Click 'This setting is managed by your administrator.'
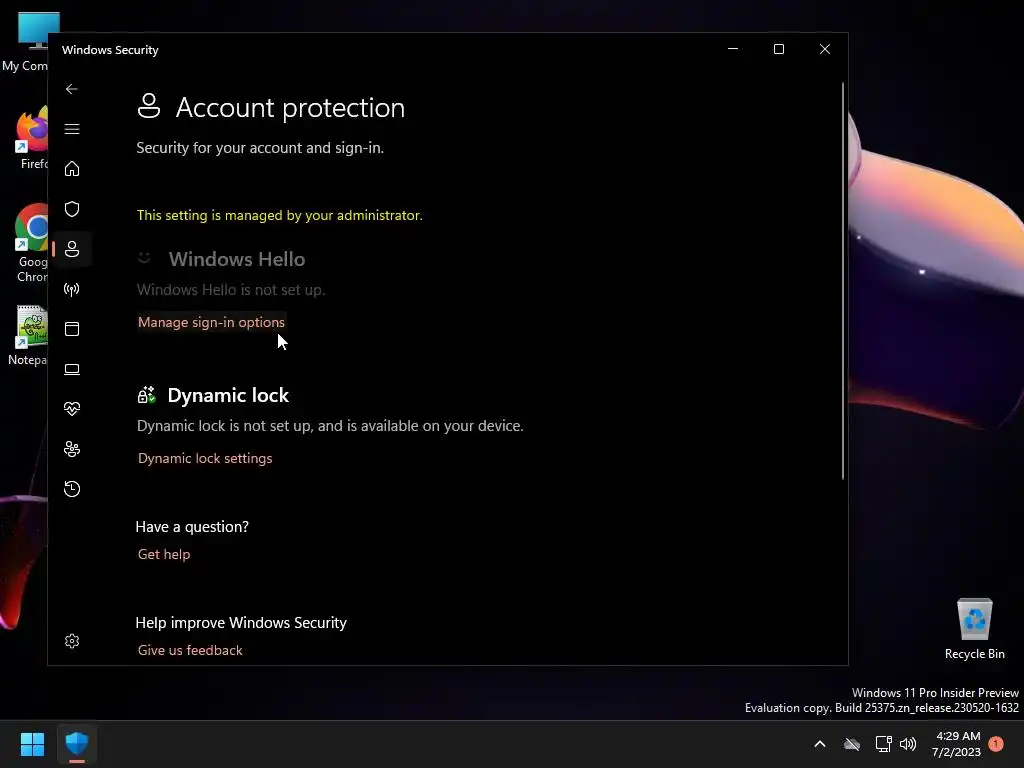 pos(280,216)
